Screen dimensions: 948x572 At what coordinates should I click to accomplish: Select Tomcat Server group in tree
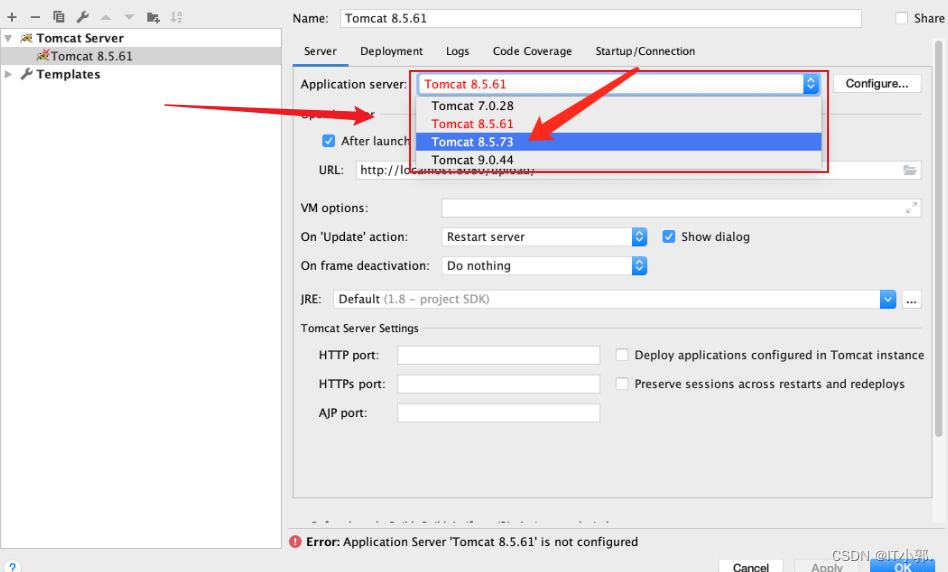coord(79,38)
